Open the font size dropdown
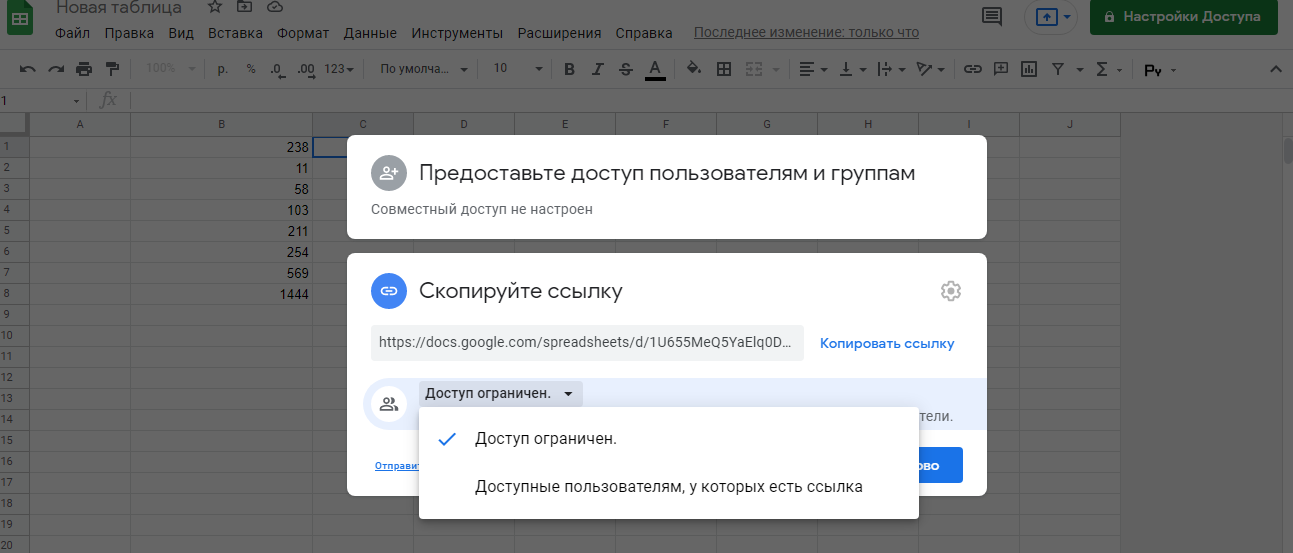 (x=518, y=69)
